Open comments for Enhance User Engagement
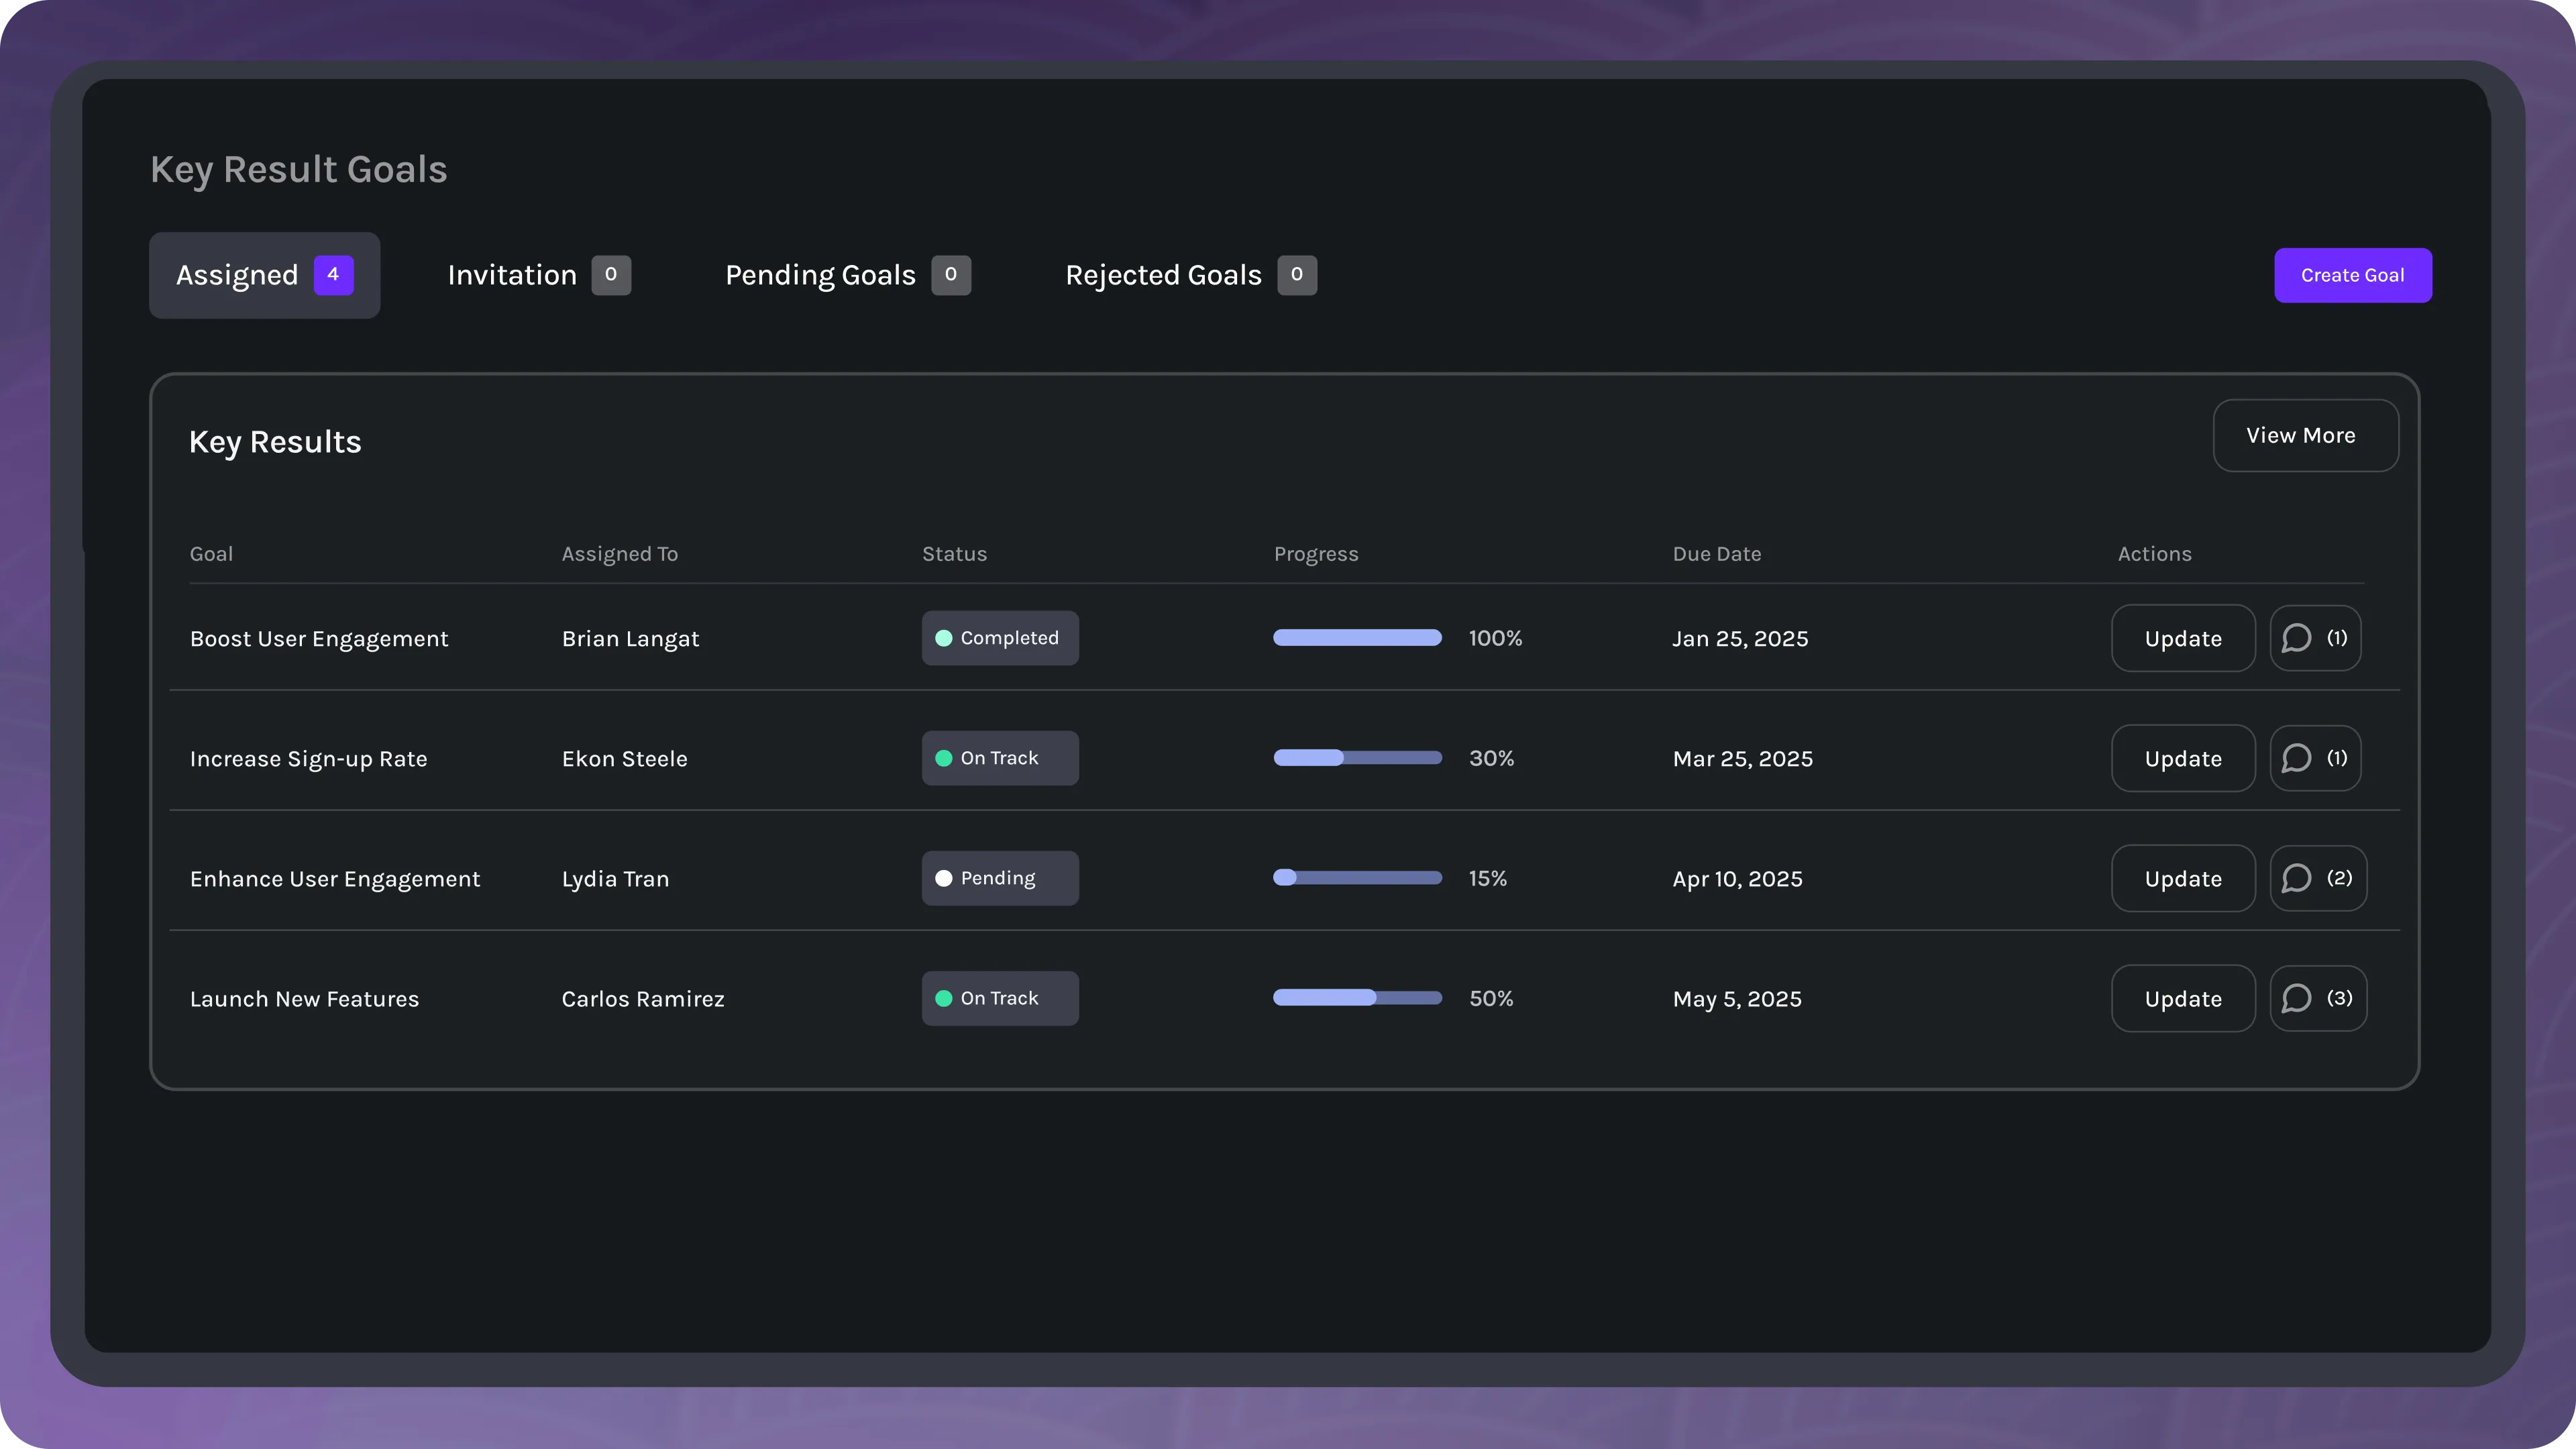2576x1449 pixels. tap(2317, 878)
